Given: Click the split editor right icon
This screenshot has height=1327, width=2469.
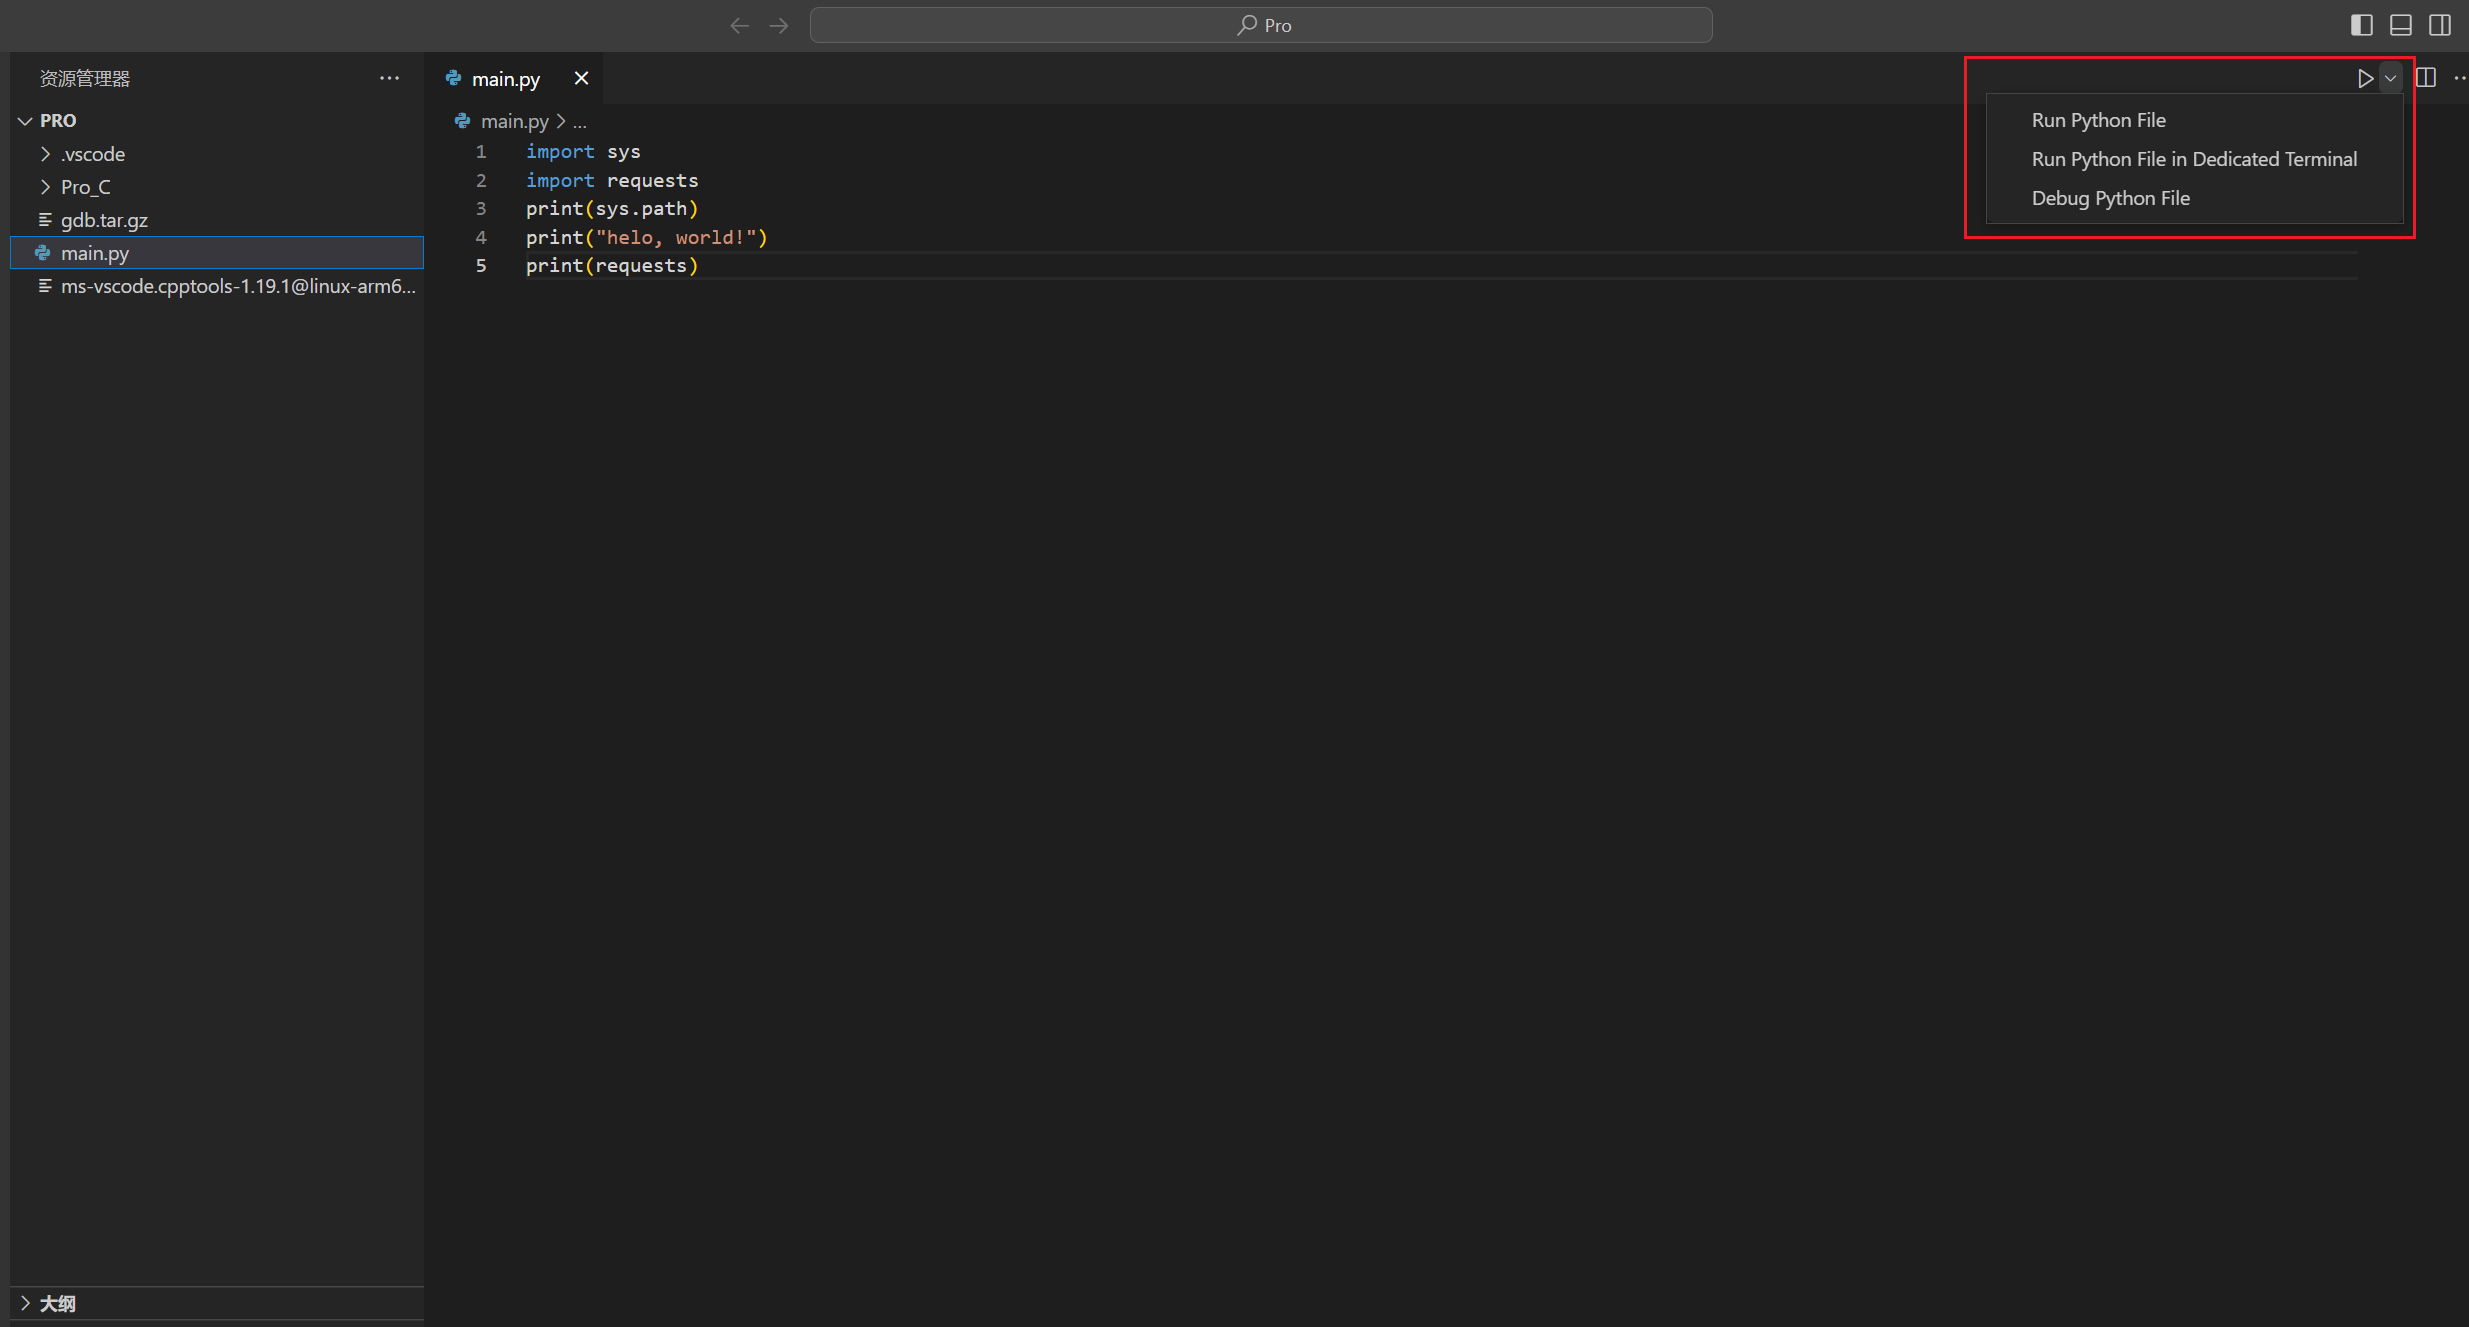Looking at the screenshot, I should coord(2426,78).
